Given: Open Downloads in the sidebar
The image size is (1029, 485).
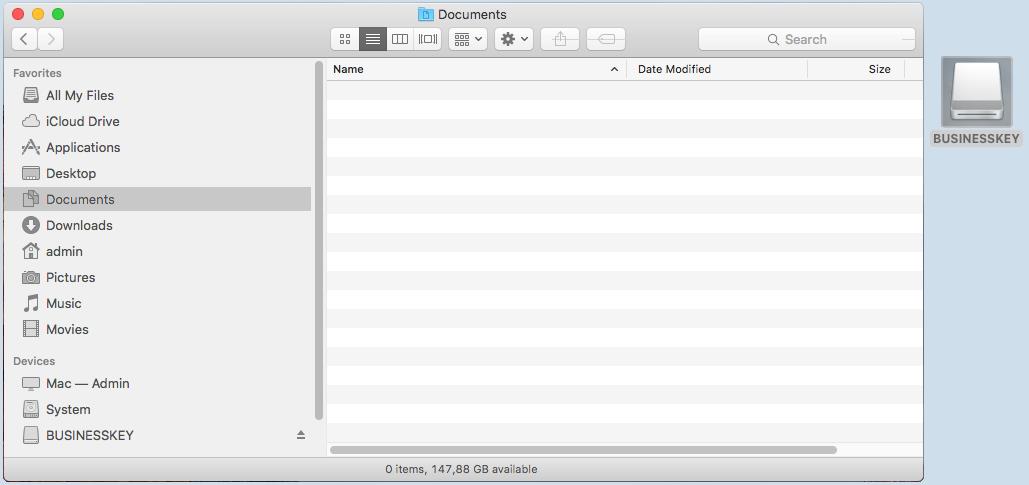Looking at the screenshot, I should pos(78,225).
